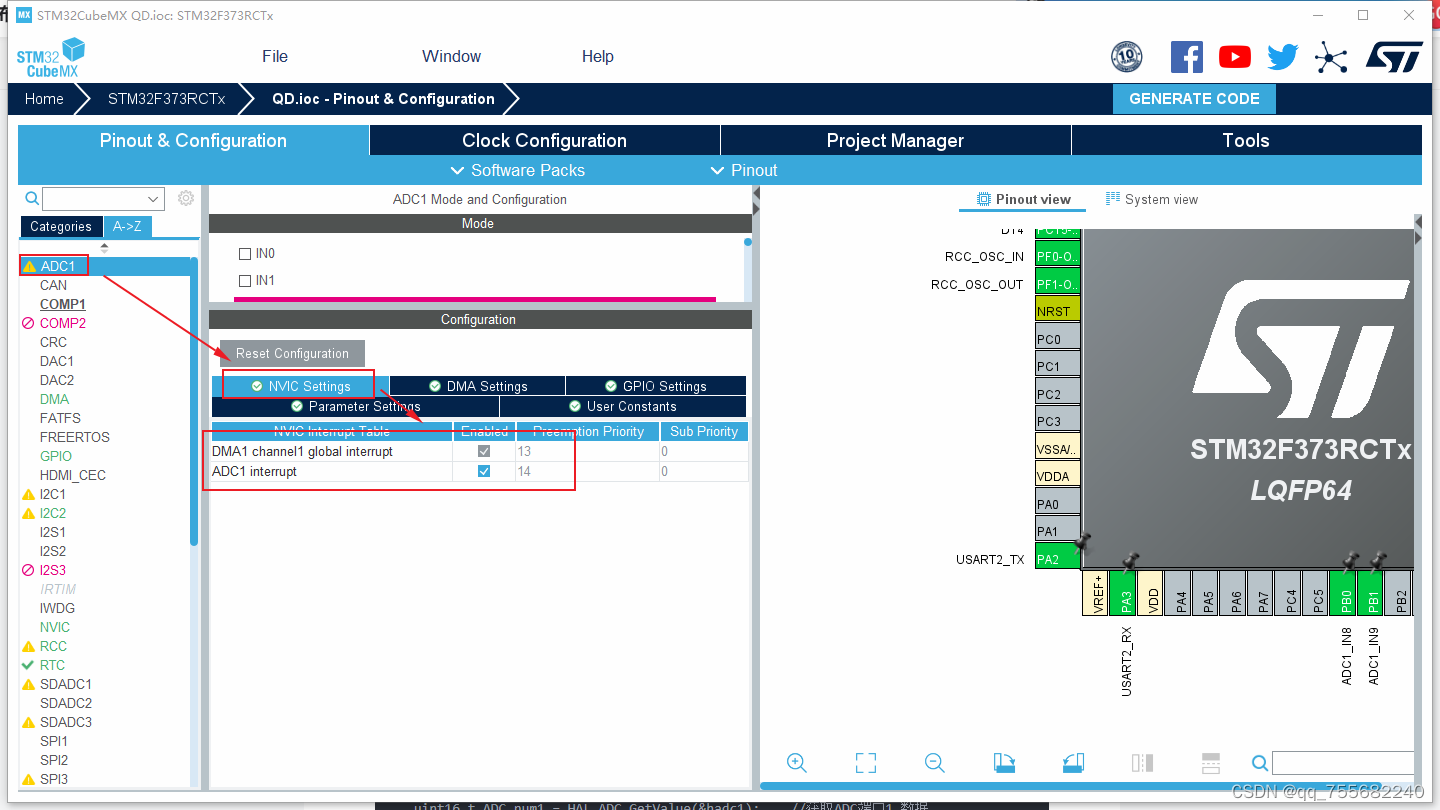This screenshot has width=1440, height=810.
Task: Click the pin search magnifier icon
Action: point(1260,764)
